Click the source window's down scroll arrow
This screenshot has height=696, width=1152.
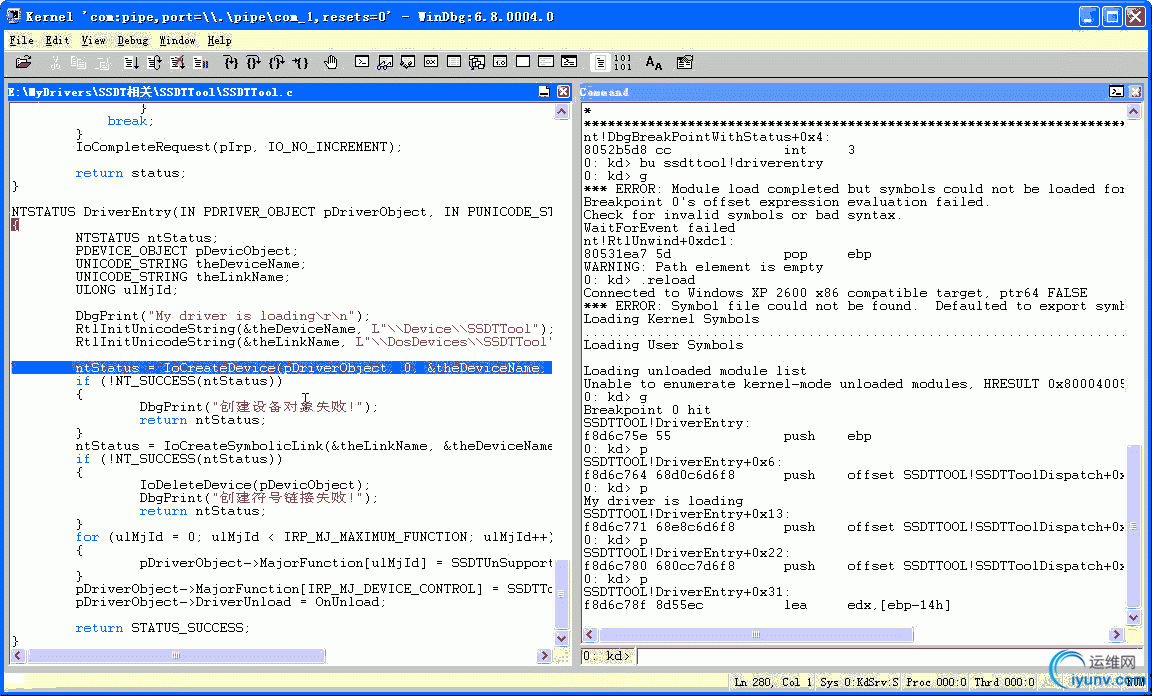(x=562, y=638)
